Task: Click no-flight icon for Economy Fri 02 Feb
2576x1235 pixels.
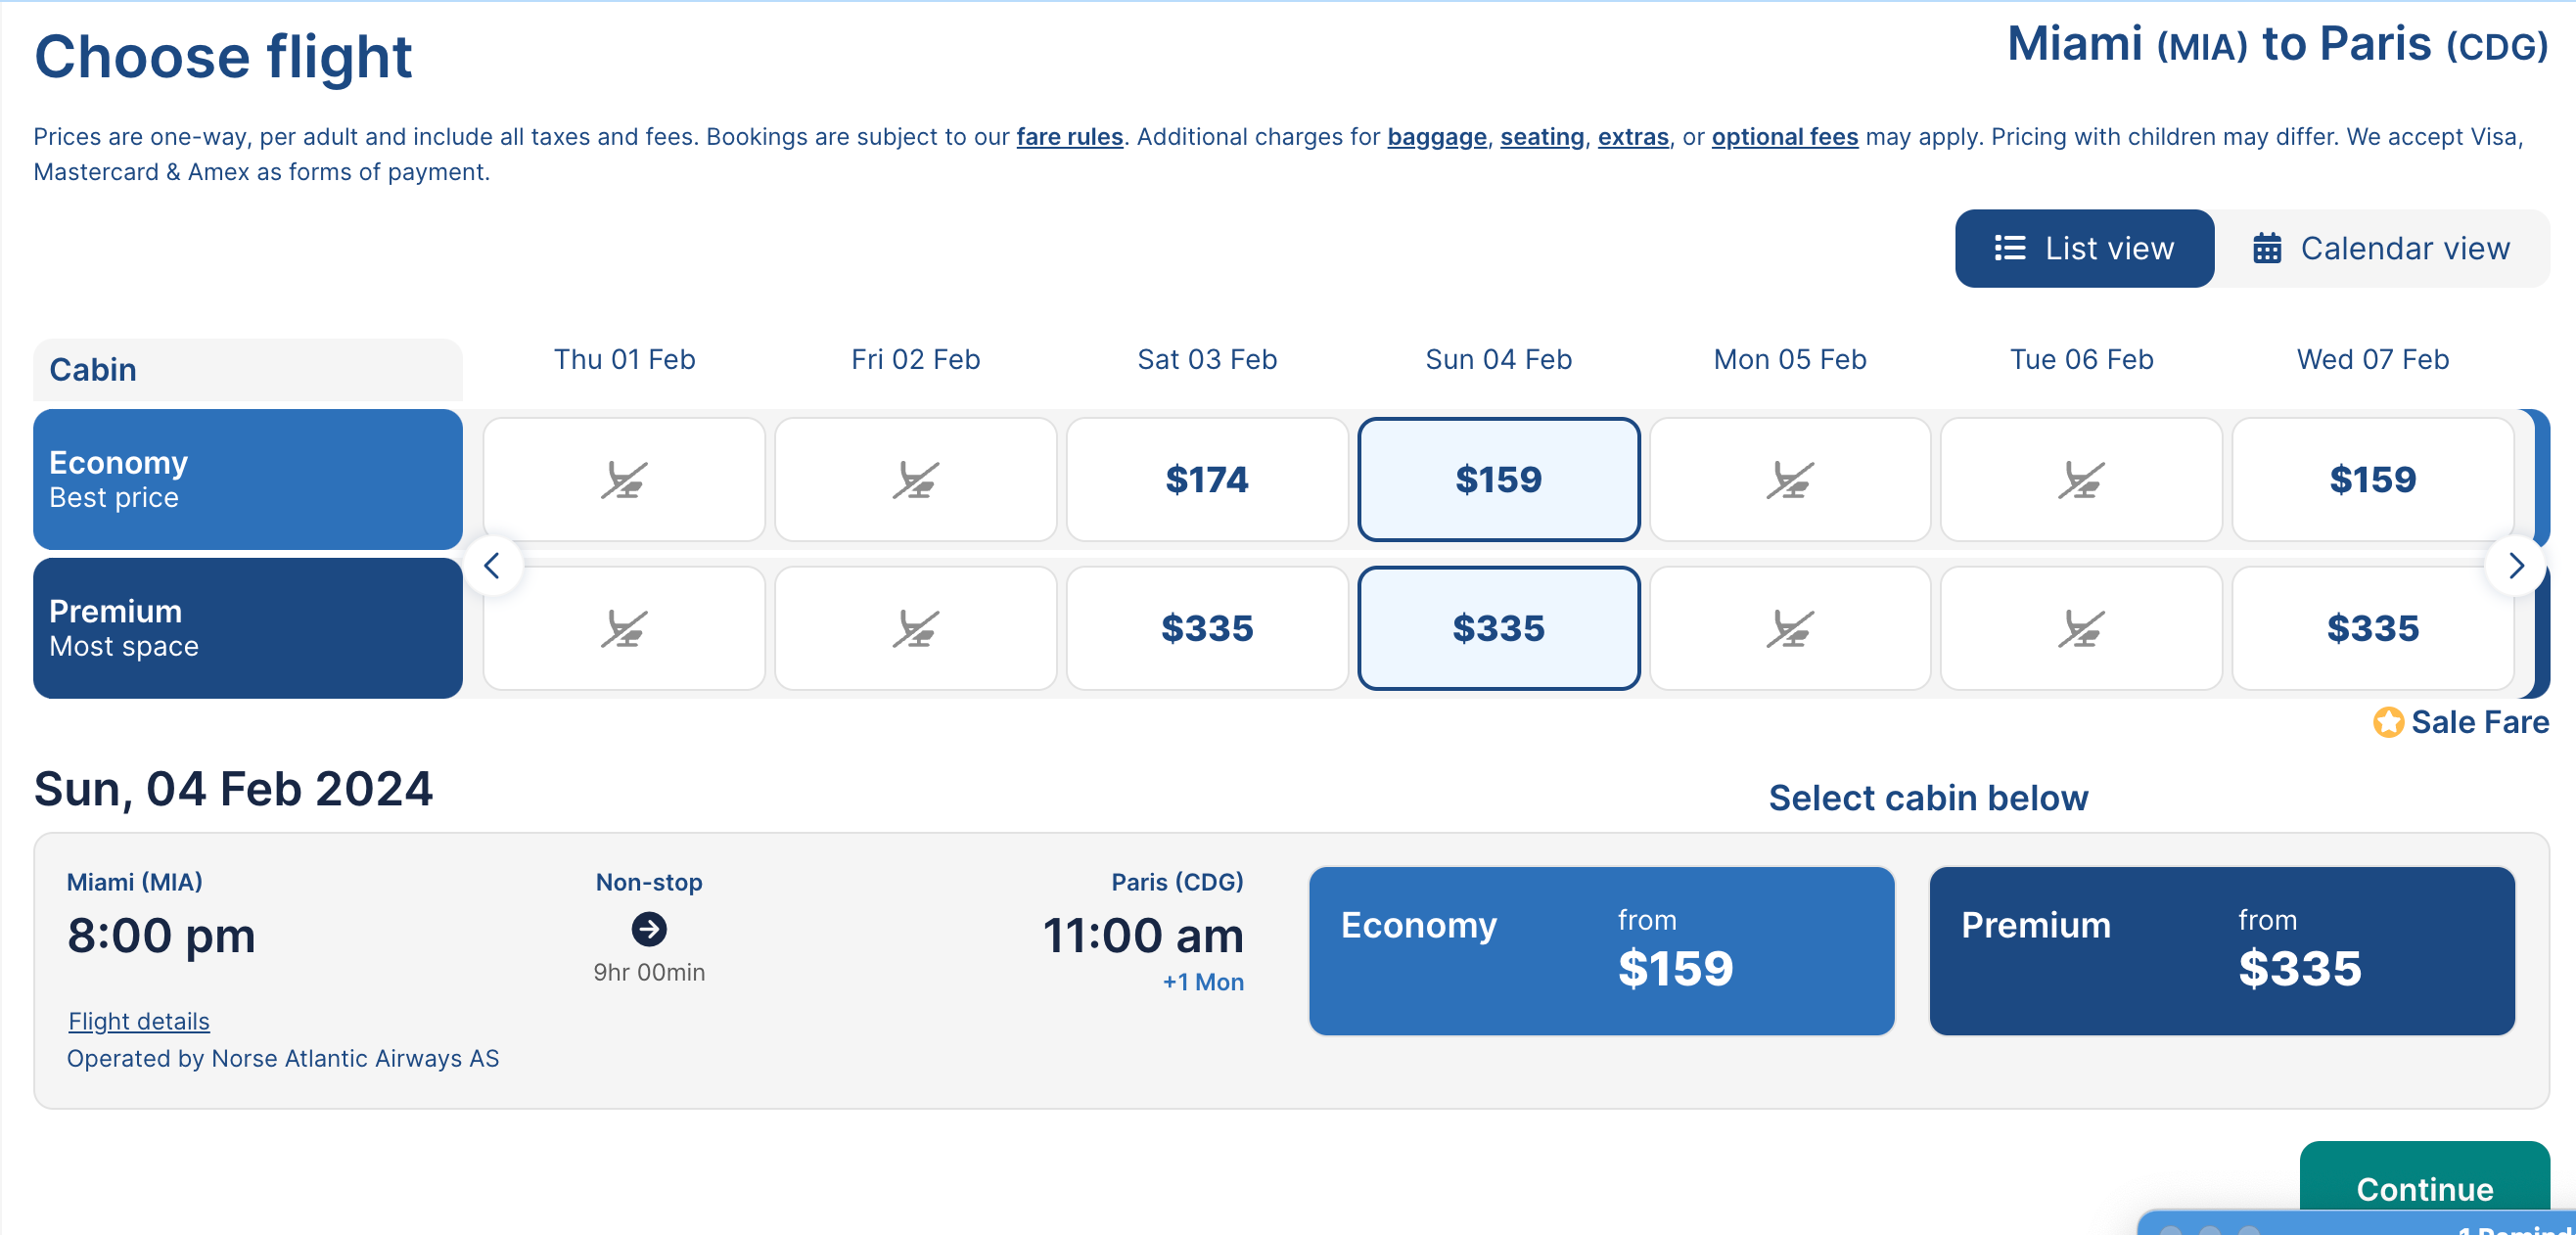Action: pyautogui.click(x=915, y=480)
